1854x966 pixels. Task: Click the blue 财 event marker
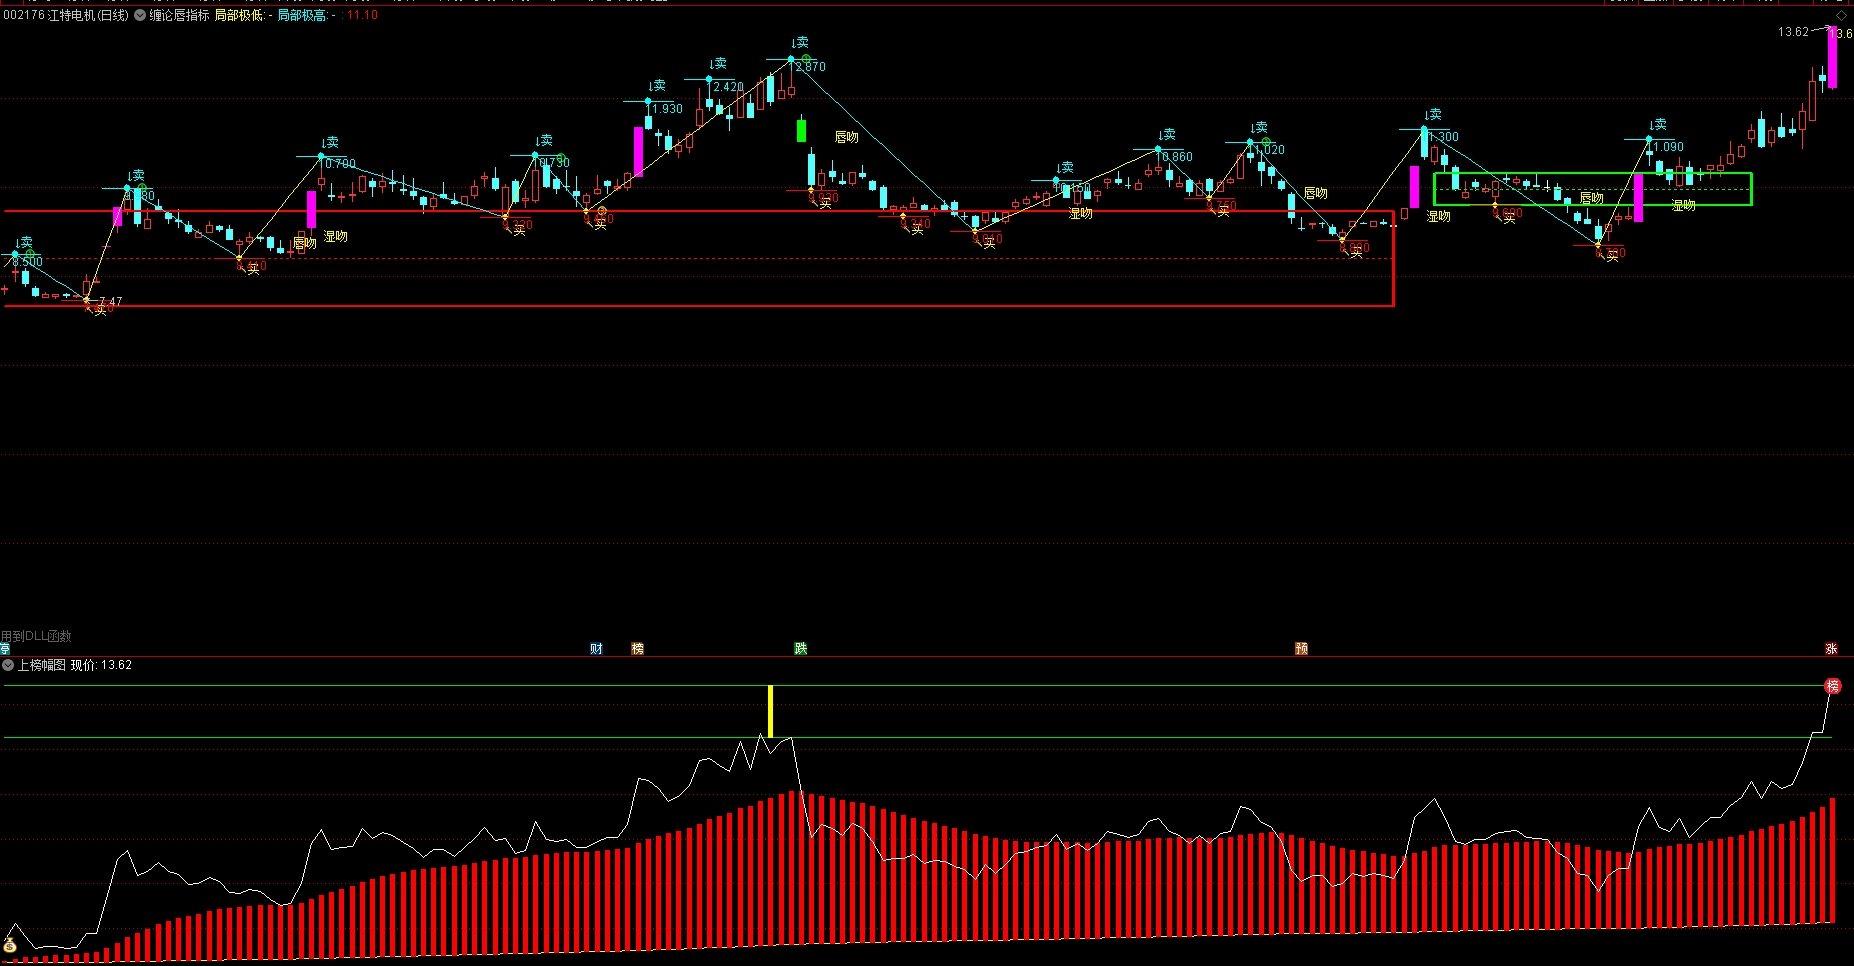[x=596, y=649]
